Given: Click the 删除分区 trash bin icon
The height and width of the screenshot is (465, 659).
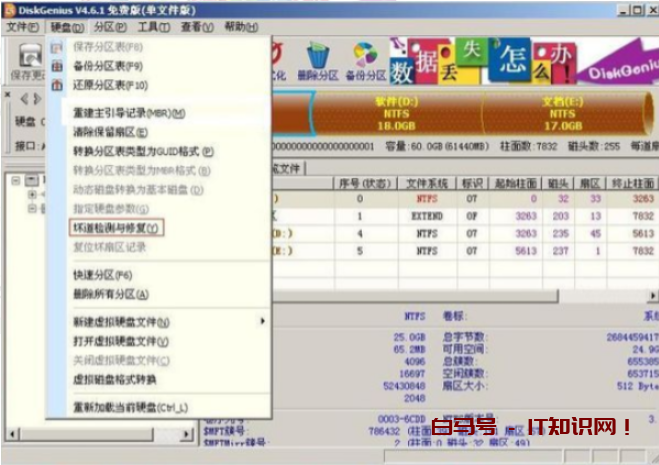Looking at the screenshot, I should 318,57.
